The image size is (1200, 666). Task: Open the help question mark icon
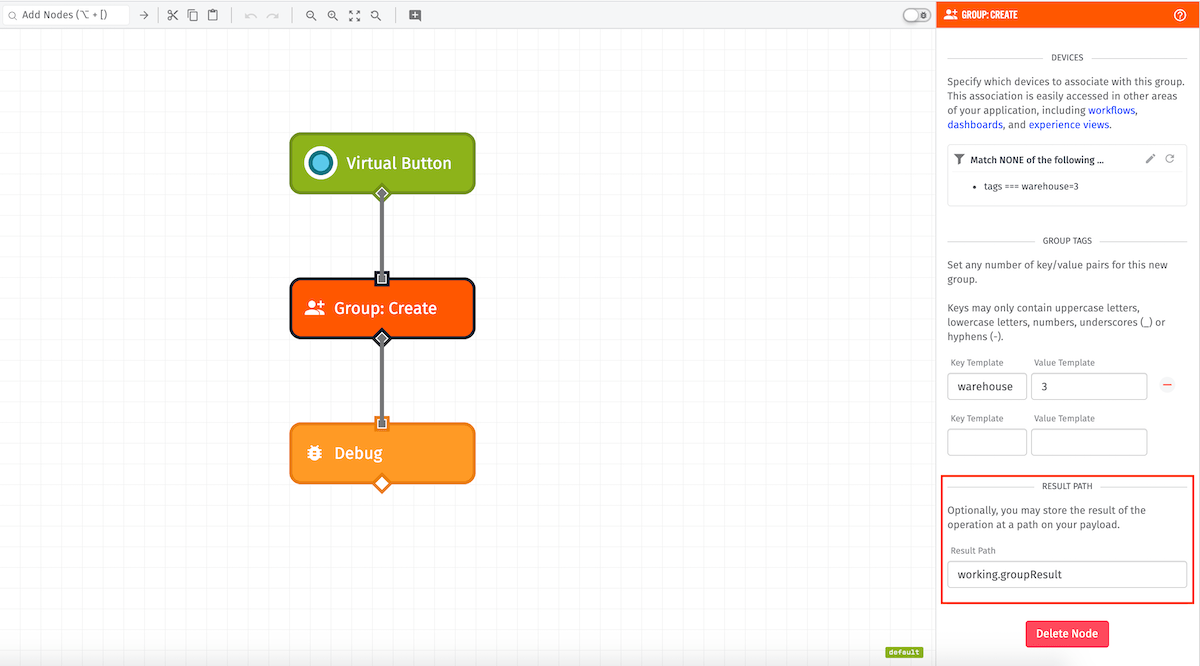pyautogui.click(x=1180, y=15)
